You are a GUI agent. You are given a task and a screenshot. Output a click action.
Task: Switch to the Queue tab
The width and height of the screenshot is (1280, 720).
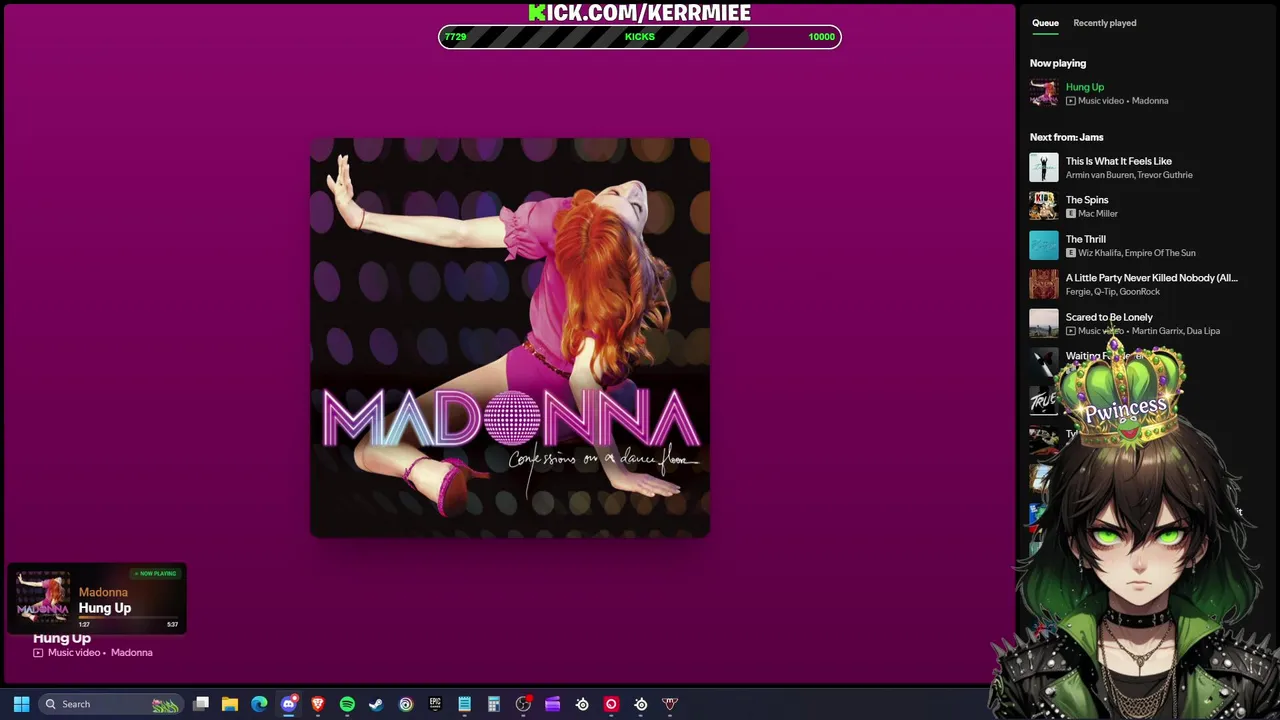1045,23
